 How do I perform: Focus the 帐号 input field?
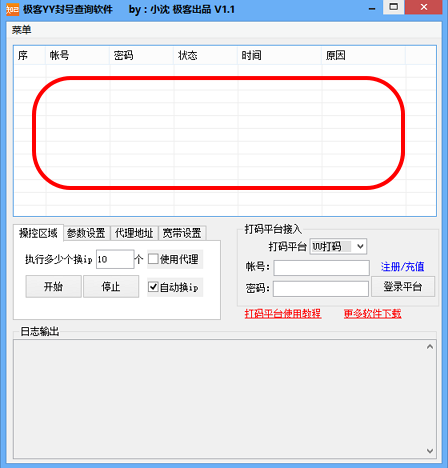[x=322, y=268]
